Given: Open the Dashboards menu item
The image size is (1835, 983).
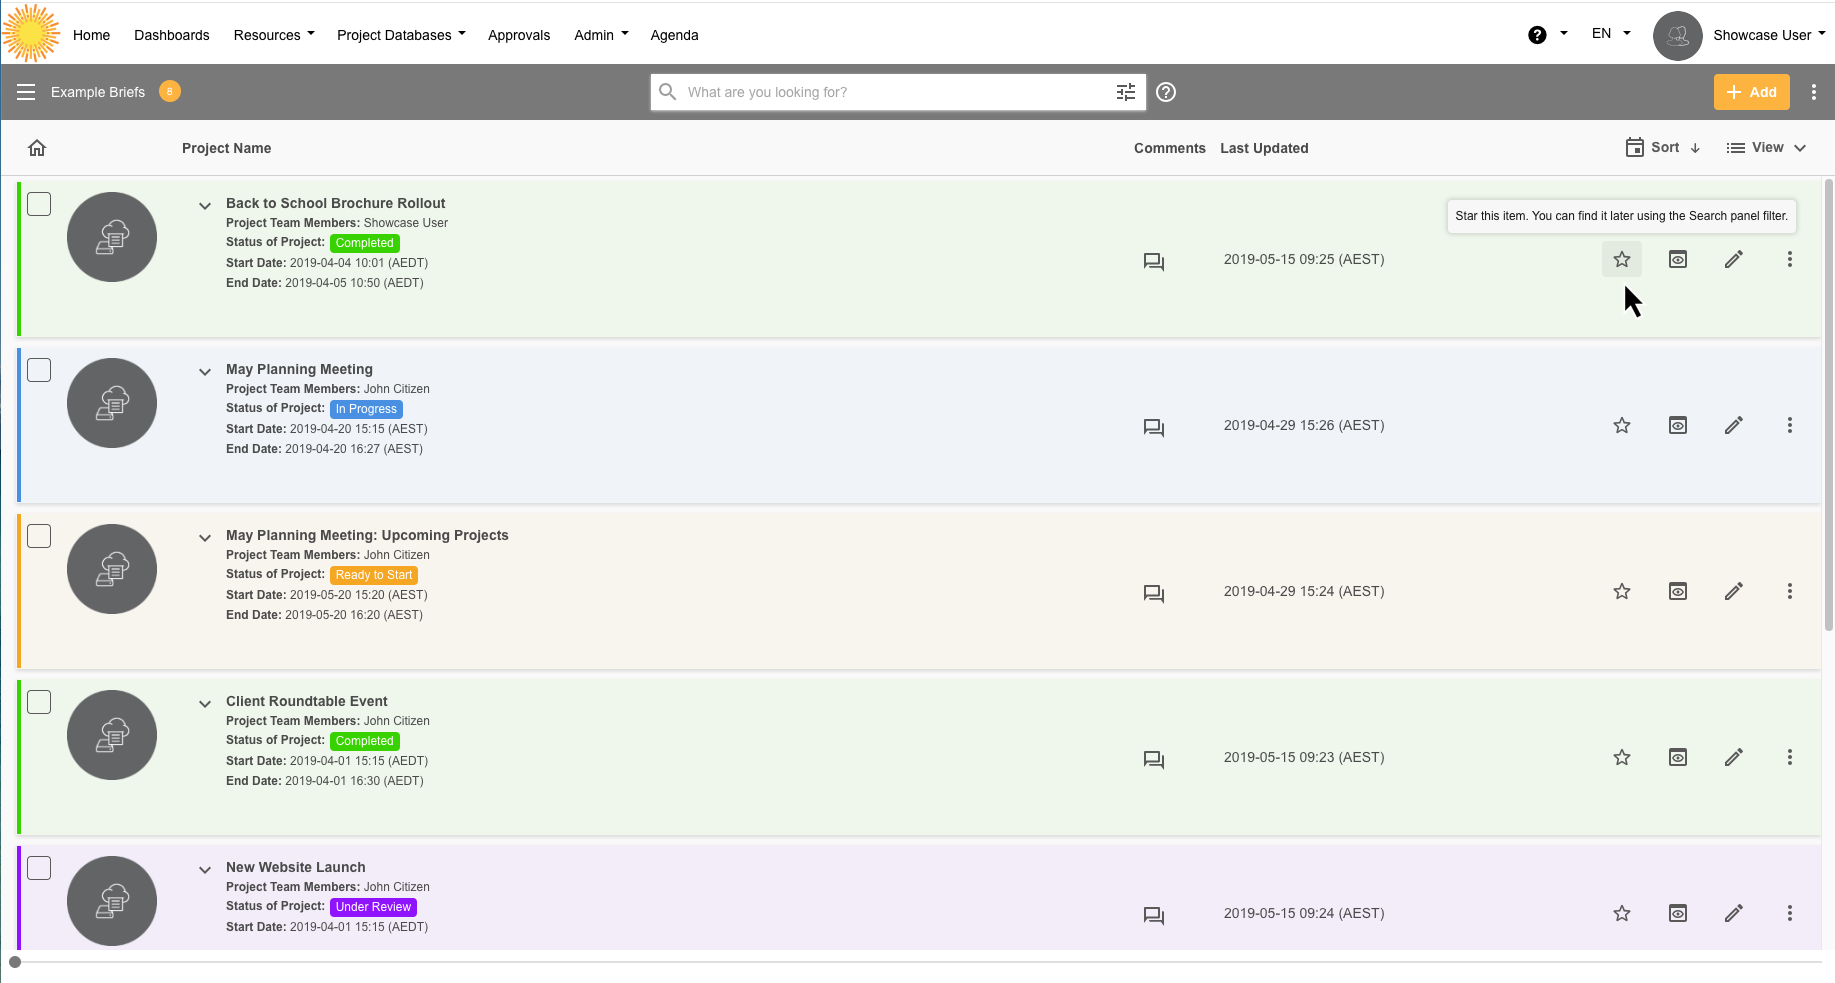Looking at the screenshot, I should 172,35.
